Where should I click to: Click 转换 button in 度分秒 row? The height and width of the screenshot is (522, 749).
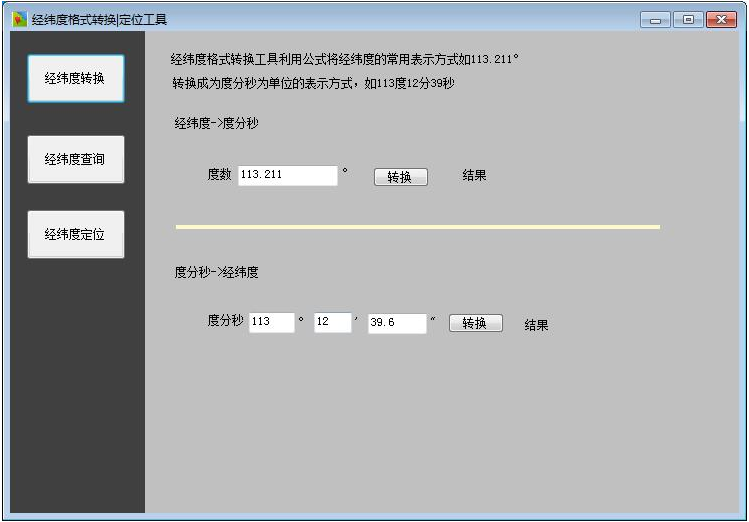click(x=475, y=323)
